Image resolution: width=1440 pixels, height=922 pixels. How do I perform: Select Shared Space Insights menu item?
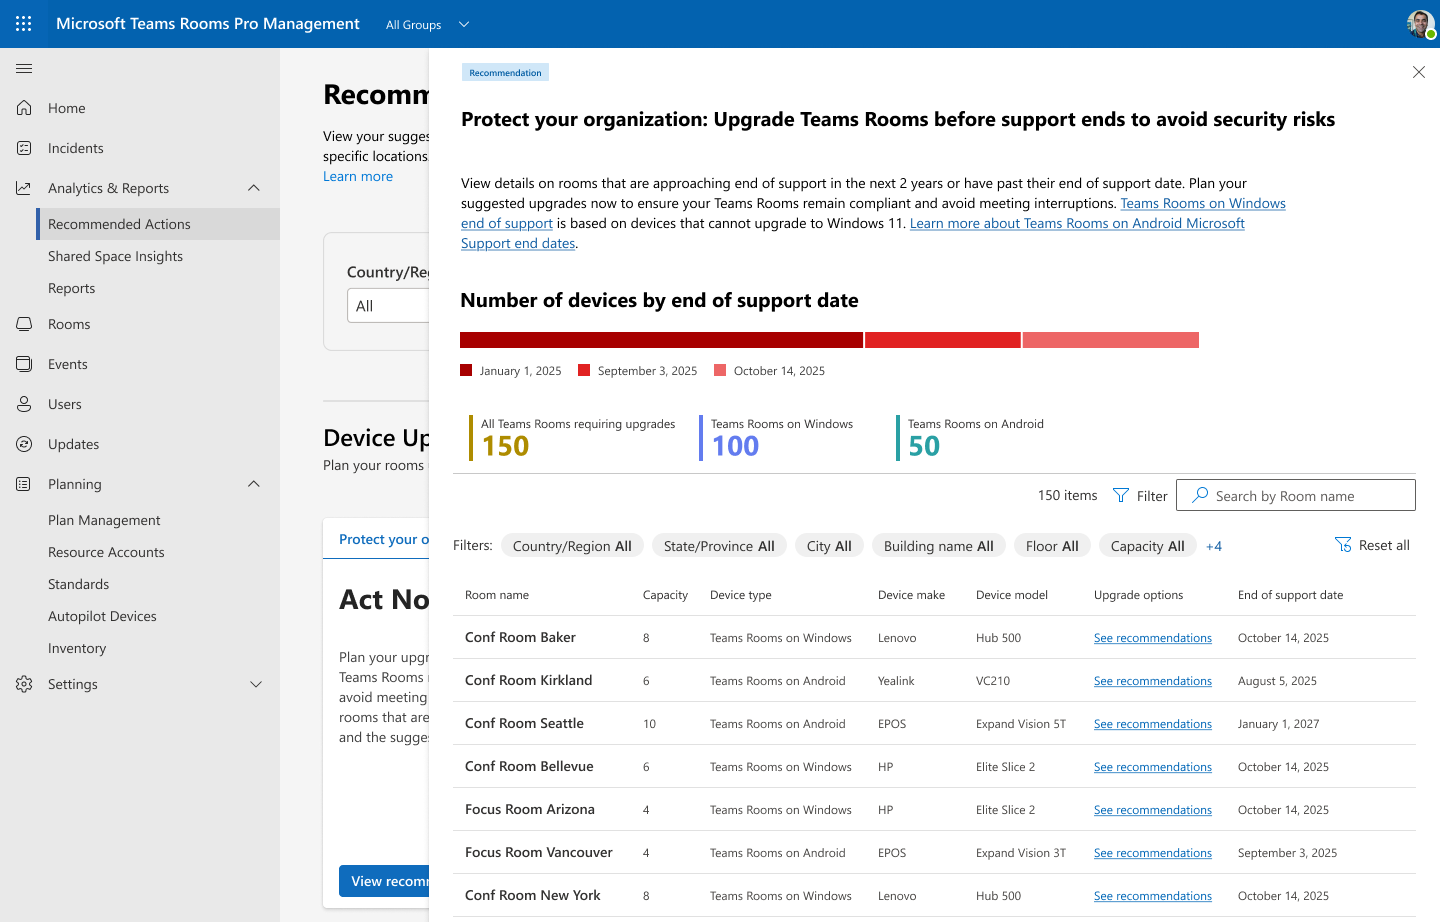coord(115,256)
